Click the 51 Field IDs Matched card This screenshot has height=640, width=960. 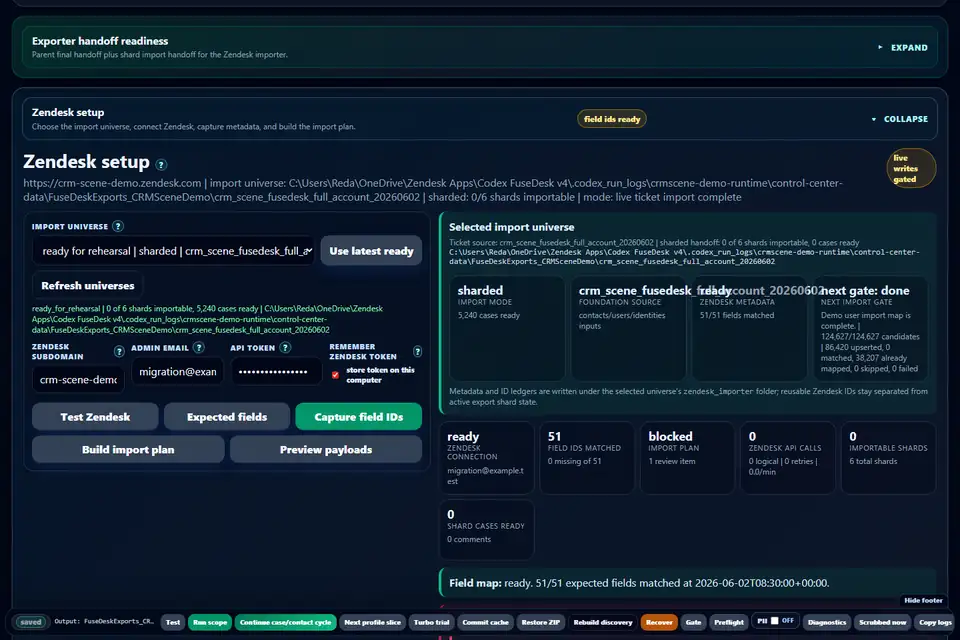[x=587, y=457]
